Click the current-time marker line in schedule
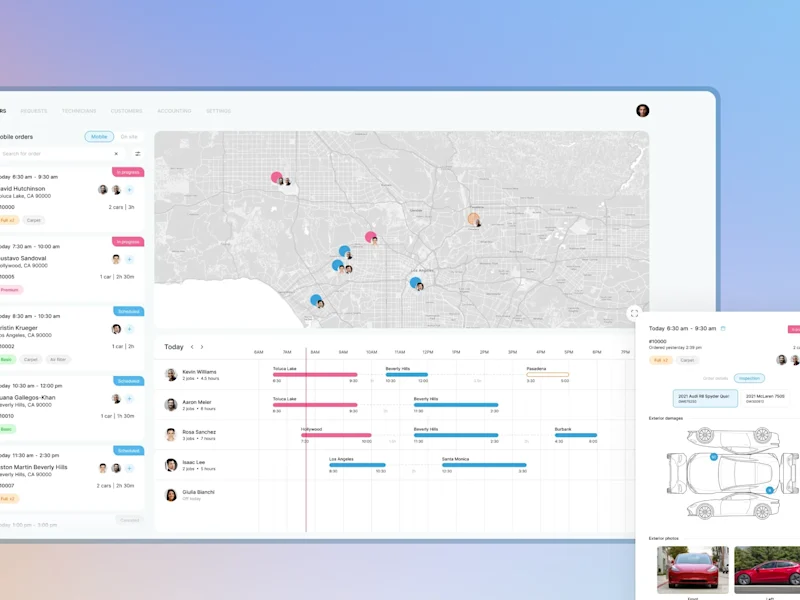The height and width of the screenshot is (600, 800). pos(306,439)
